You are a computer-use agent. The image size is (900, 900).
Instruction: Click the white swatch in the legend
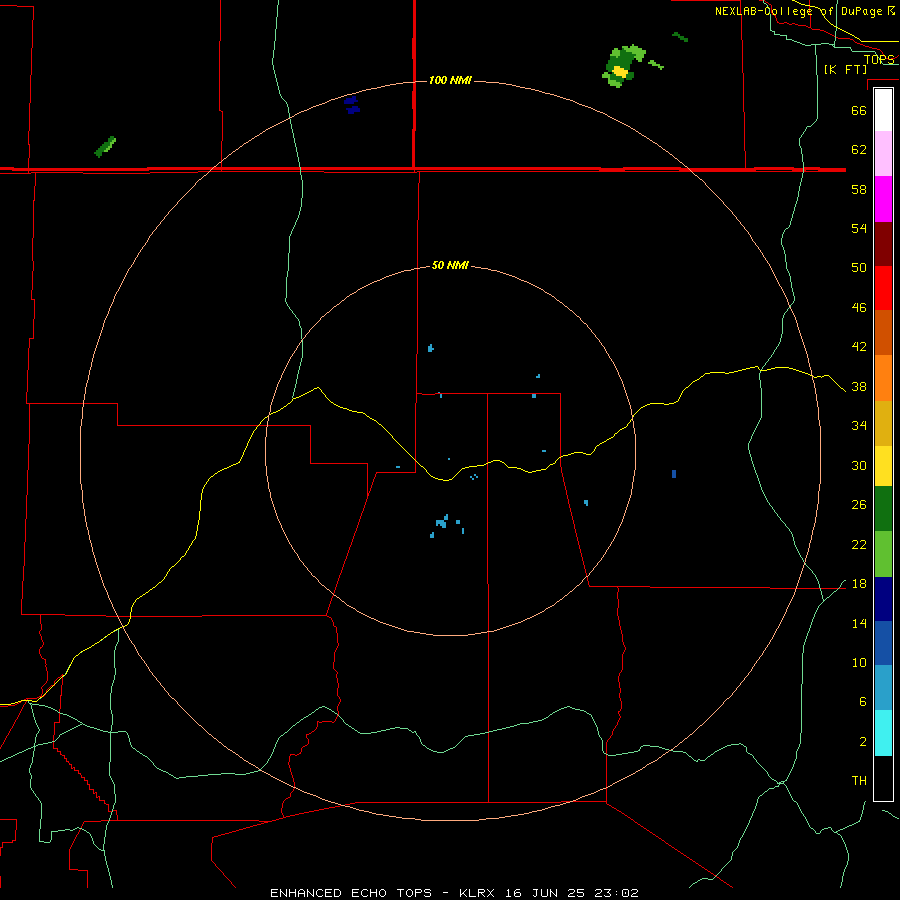[883, 110]
